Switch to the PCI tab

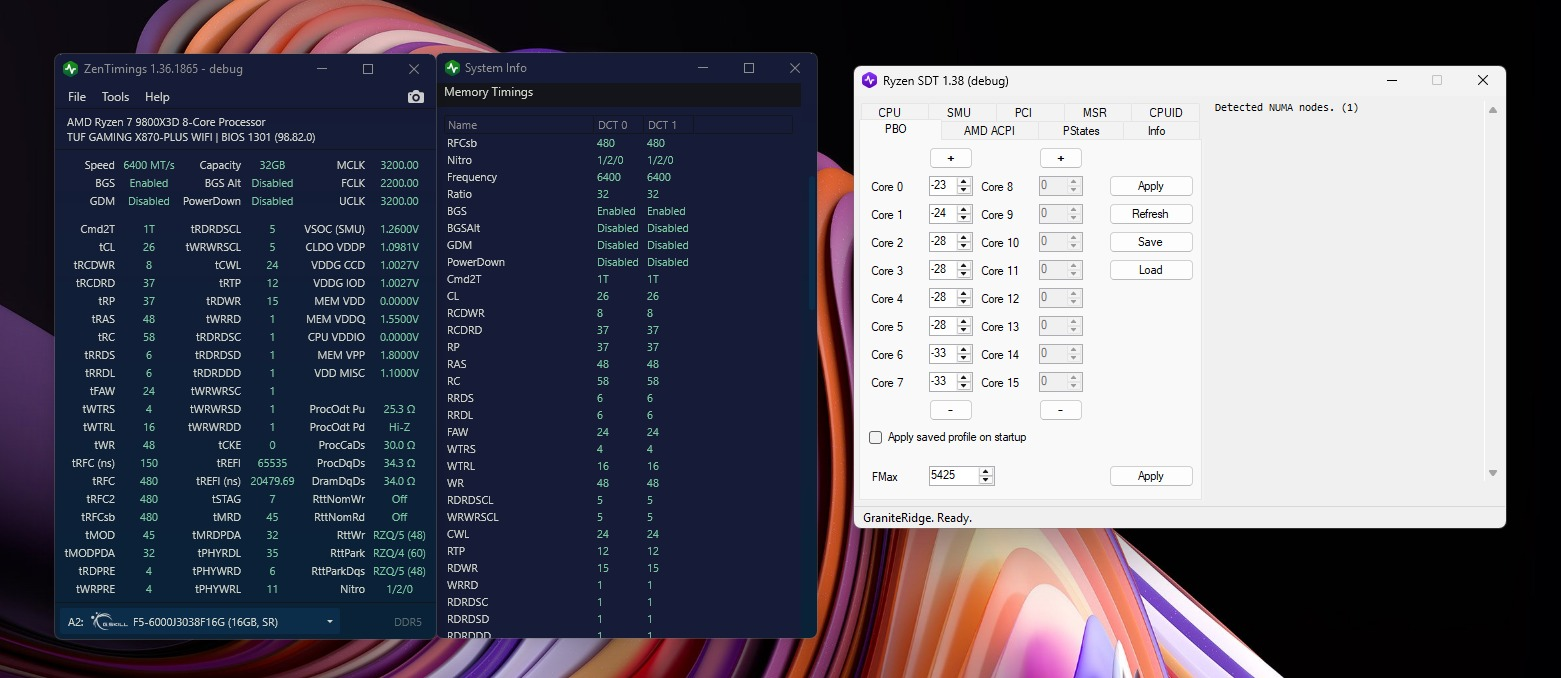(1023, 112)
